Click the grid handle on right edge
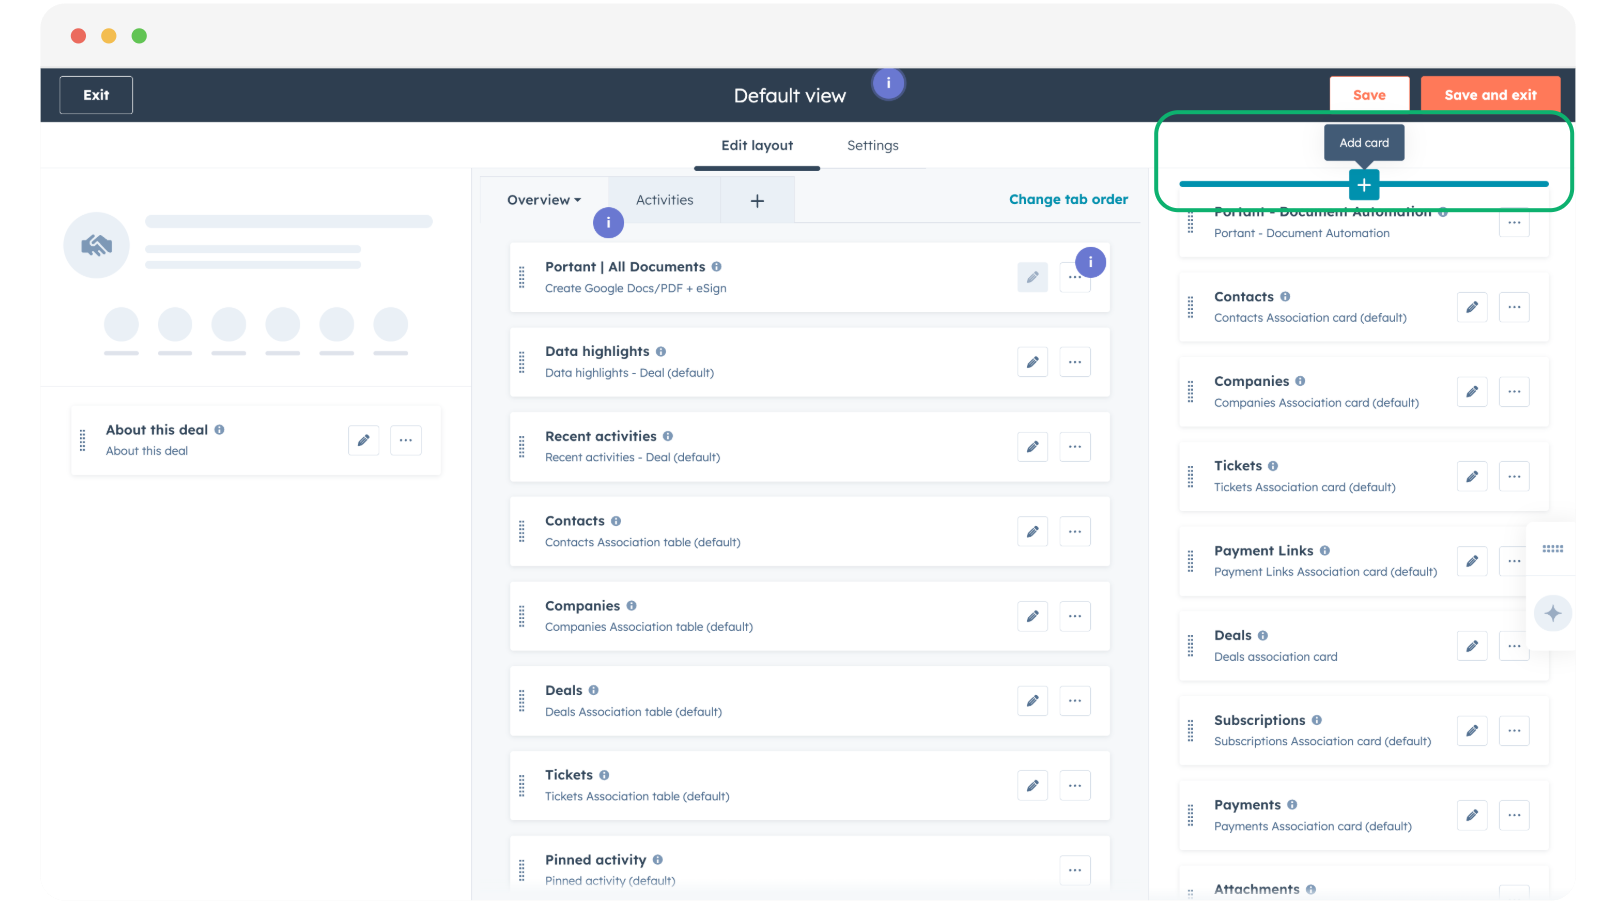The image size is (1616, 904). point(1552,549)
